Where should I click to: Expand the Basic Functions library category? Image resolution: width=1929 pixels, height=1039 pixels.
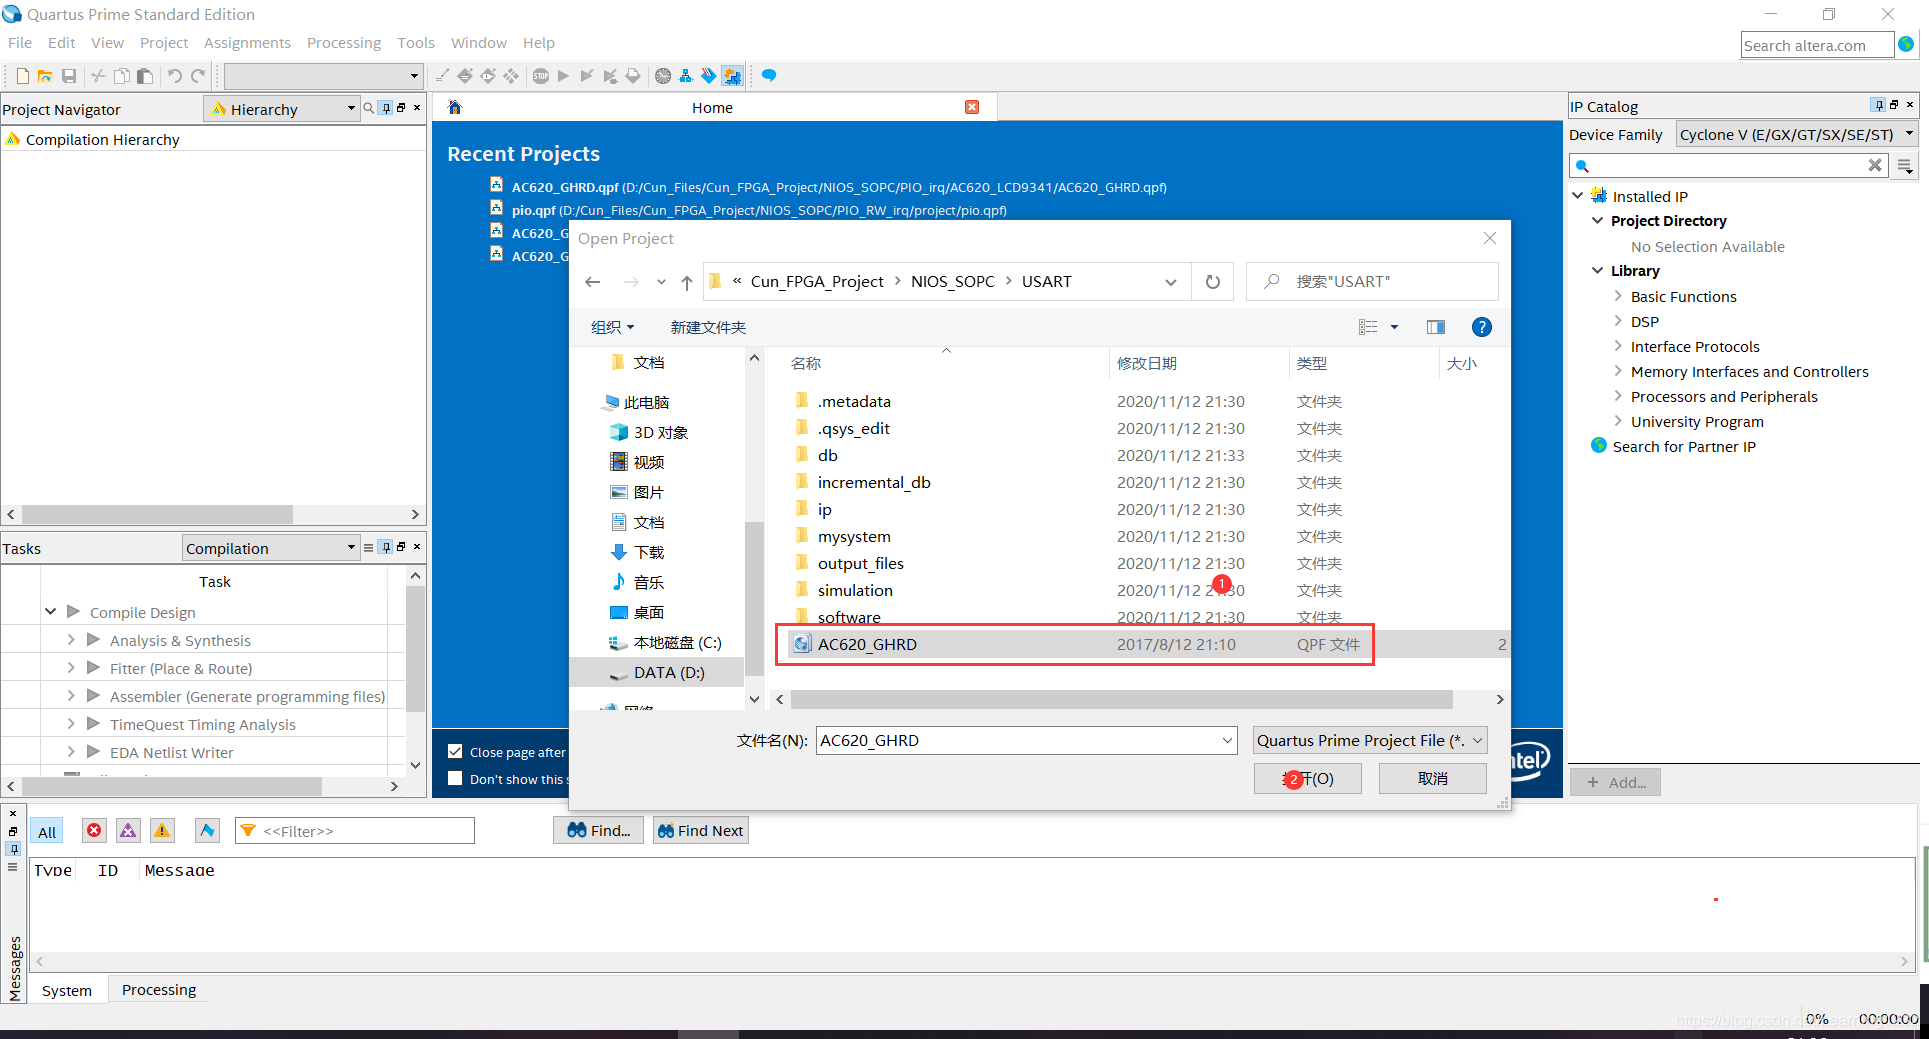pyautogui.click(x=1618, y=296)
